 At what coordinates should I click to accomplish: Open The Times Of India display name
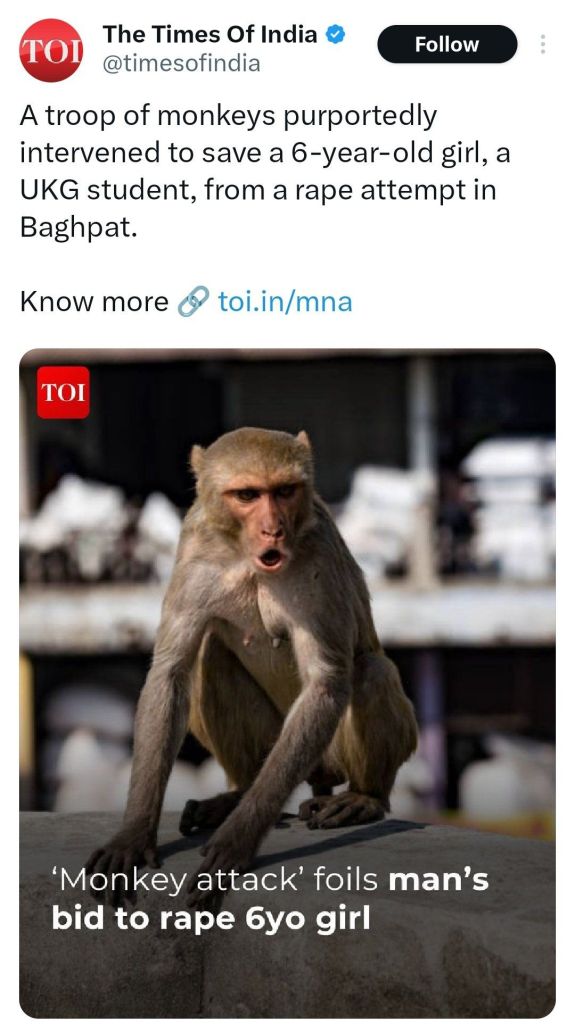tap(210, 34)
